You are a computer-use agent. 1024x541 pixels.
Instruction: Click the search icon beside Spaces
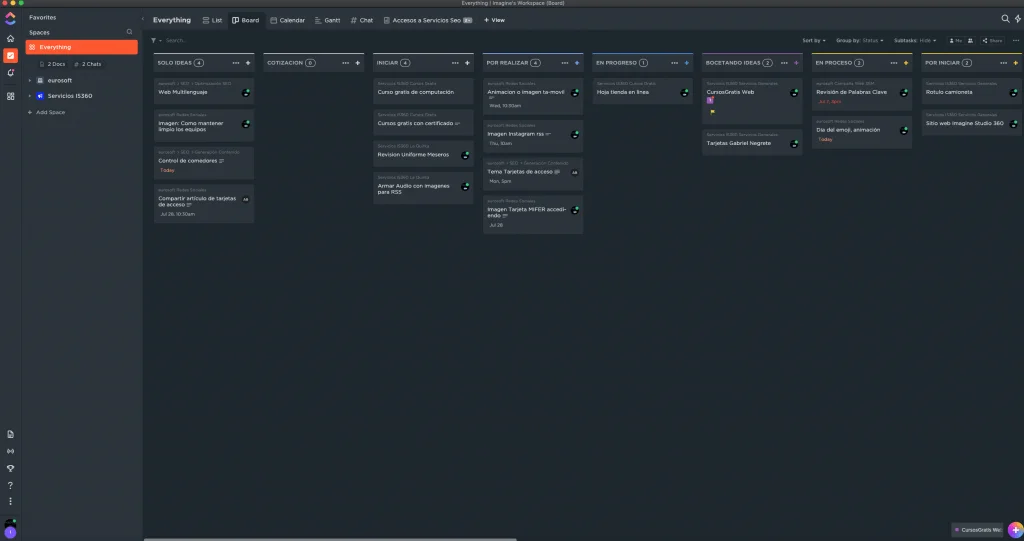129,32
